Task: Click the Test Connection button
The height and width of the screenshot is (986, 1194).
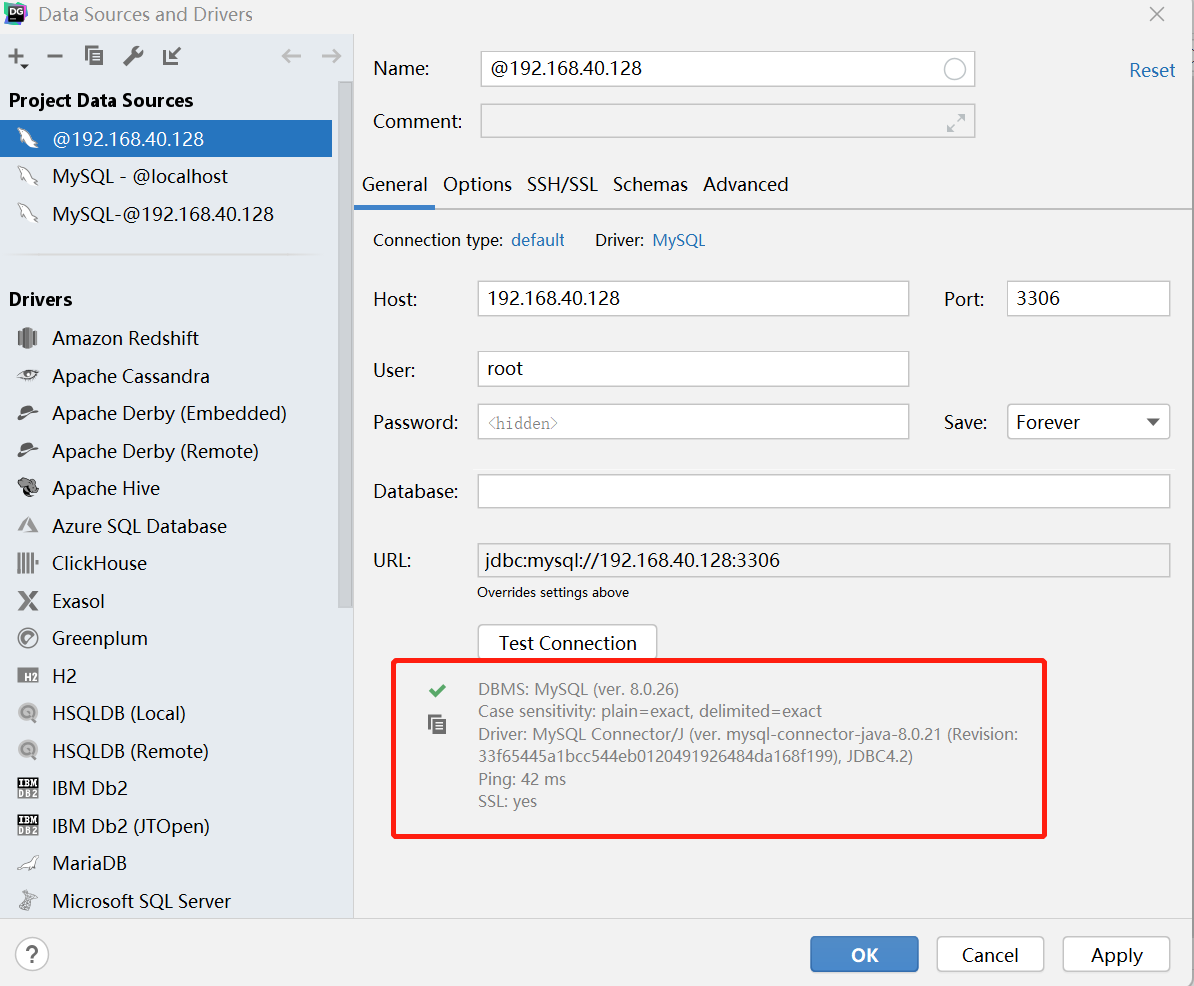Action: pyautogui.click(x=566, y=642)
